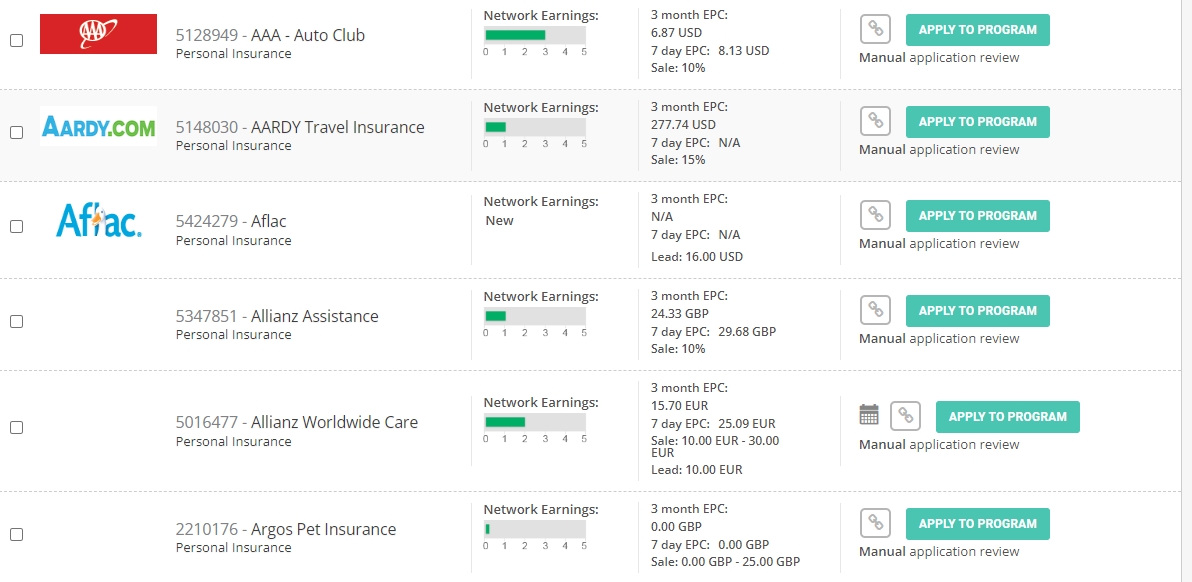Open the Allianz Worldwide Care advertiser link

point(334,422)
